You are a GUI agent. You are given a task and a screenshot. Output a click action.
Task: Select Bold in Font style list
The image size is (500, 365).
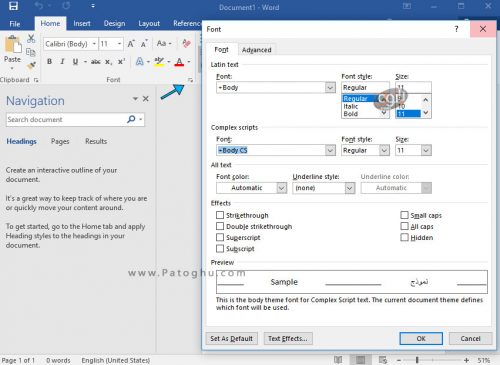coord(351,114)
